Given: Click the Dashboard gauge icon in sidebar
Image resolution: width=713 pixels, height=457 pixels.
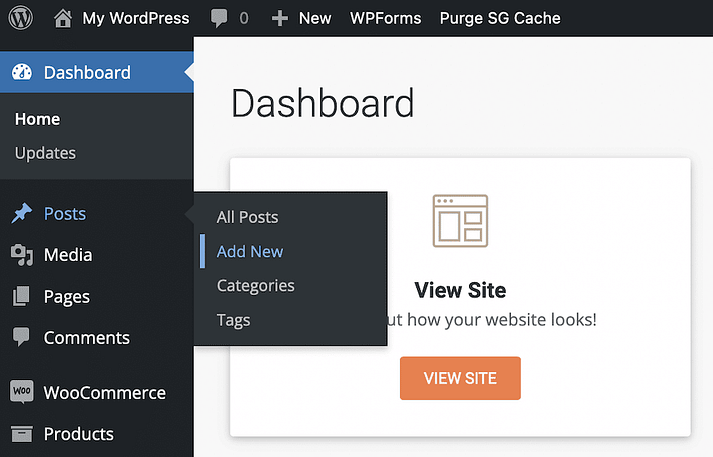Looking at the screenshot, I should tap(22, 72).
